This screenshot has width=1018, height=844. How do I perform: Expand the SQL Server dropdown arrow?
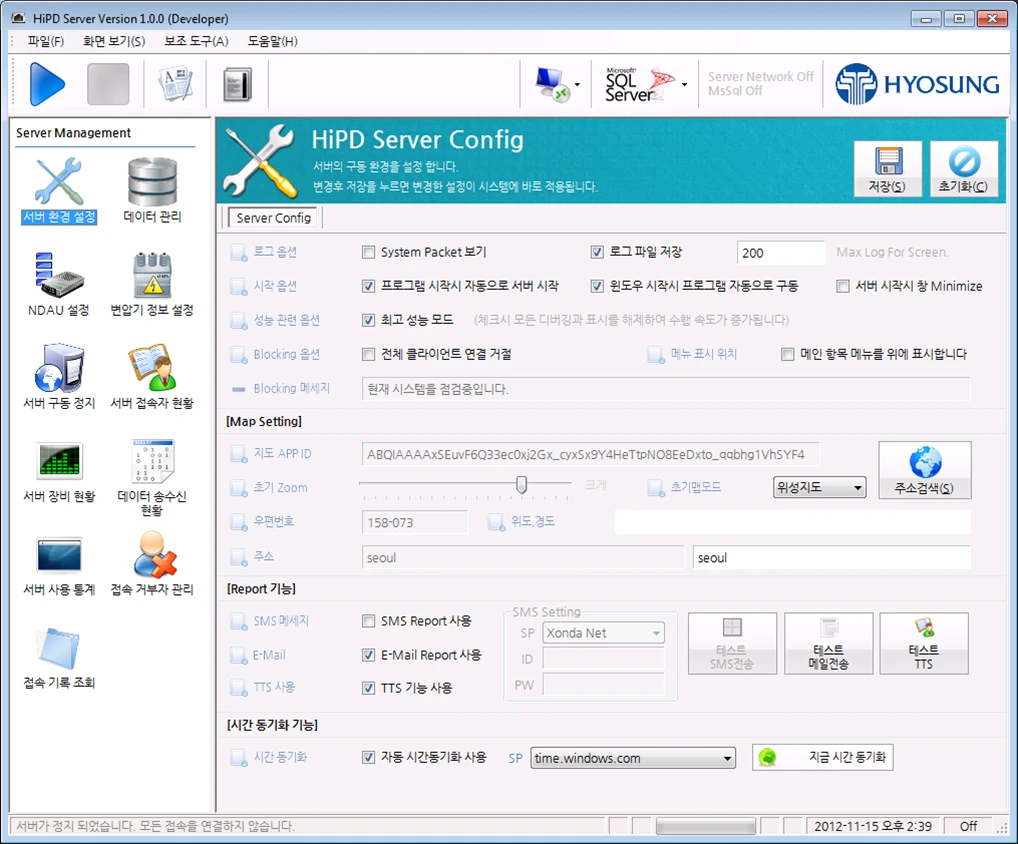(684, 85)
